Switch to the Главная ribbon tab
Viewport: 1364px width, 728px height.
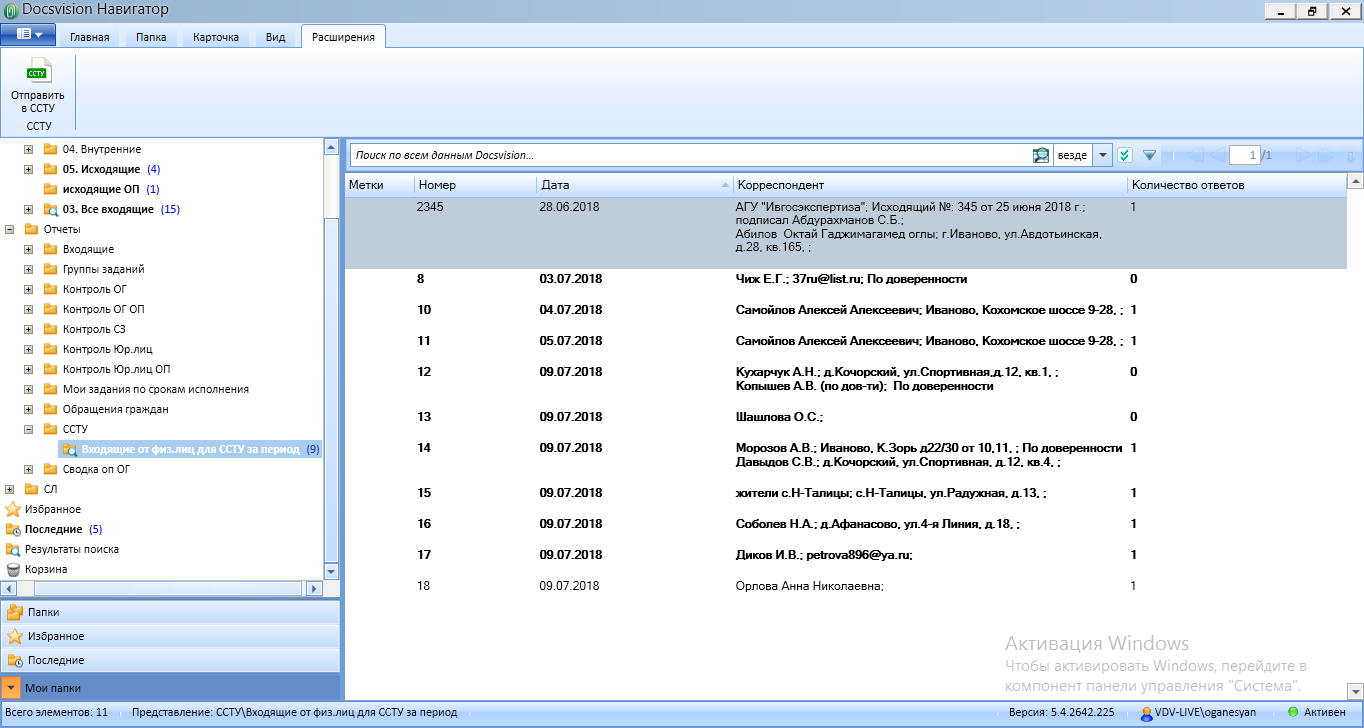(x=89, y=37)
